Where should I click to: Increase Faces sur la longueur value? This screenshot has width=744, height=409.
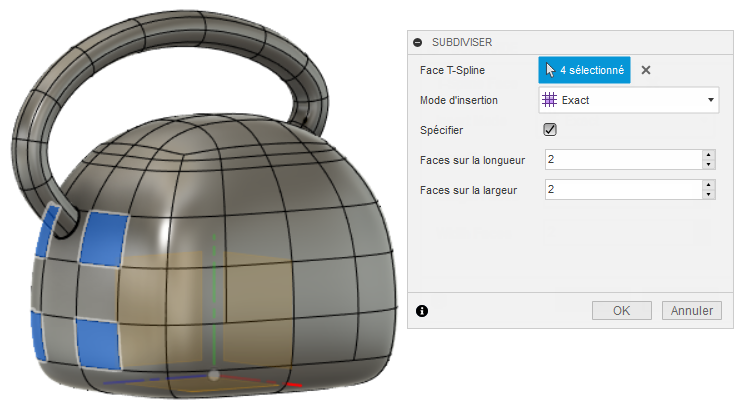[x=708, y=155]
